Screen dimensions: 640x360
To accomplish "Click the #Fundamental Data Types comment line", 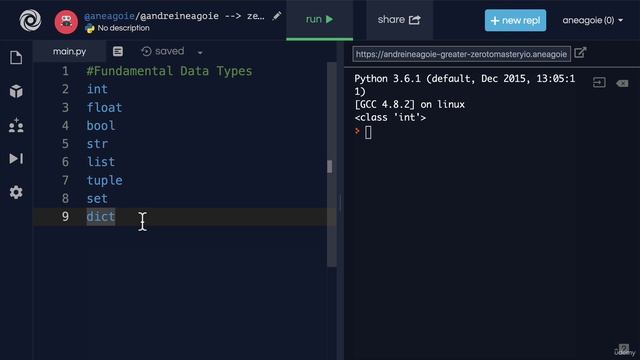I will coord(169,71).
